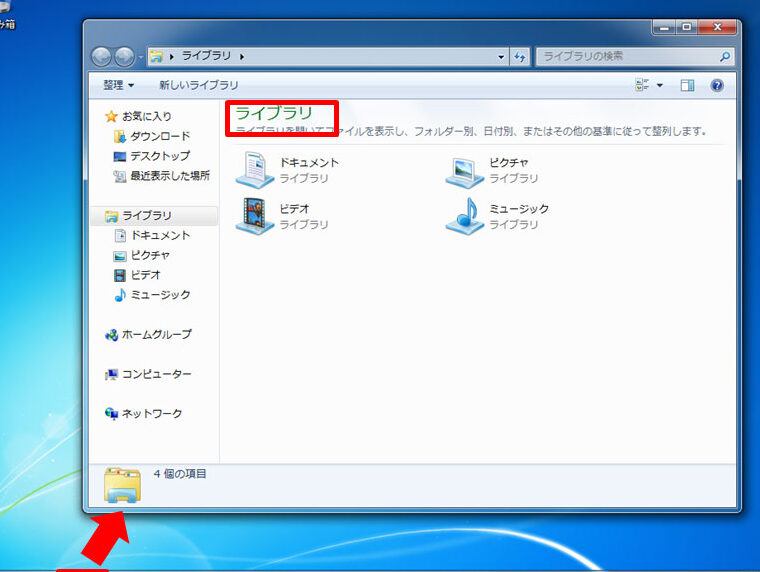Select ダウンロード in the favorites list
This screenshot has height=572, width=760.
click(x=159, y=136)
